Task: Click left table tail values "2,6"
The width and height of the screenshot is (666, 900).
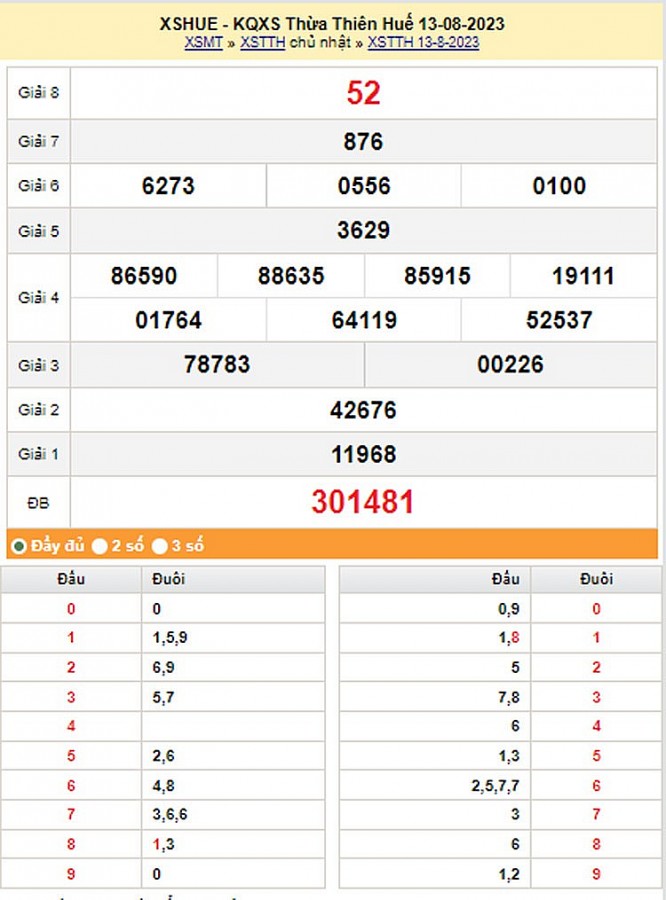Action: 164,756
